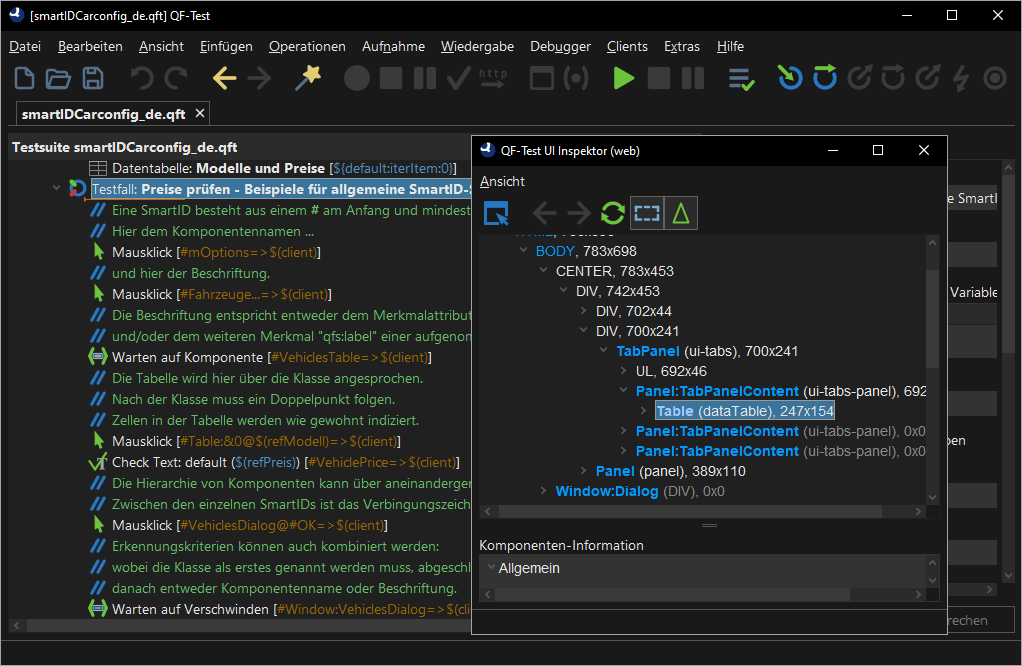
Task: Open the Datei menu
Action: (x=25, y=46)
